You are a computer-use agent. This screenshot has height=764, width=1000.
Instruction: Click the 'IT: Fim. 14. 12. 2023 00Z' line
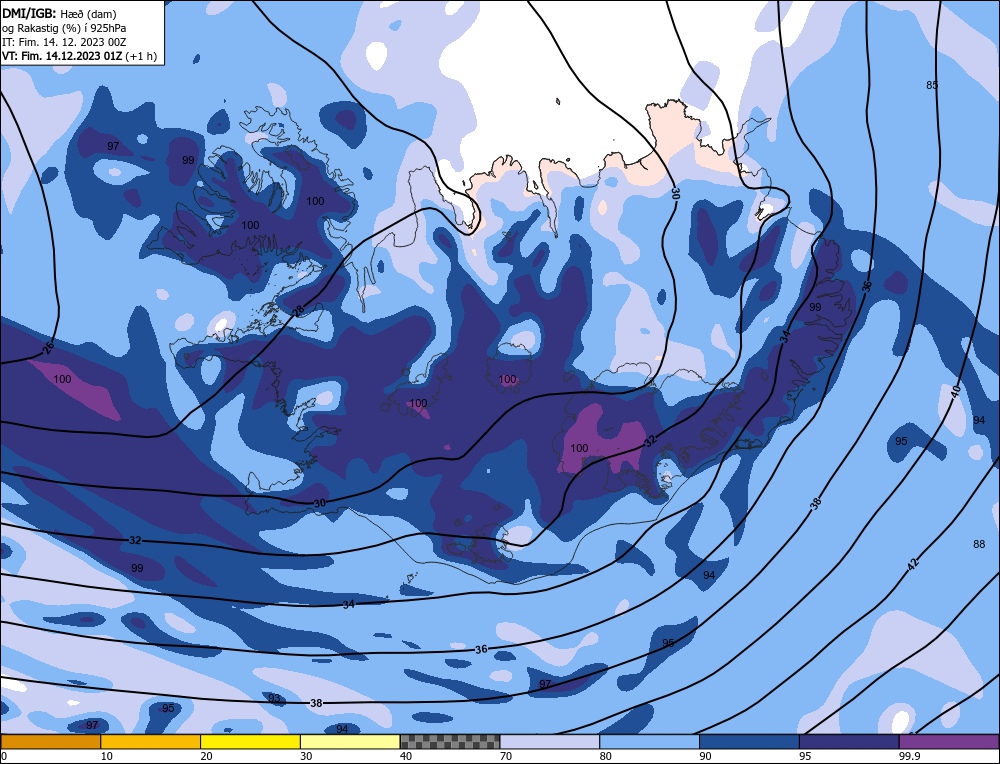click(x=64, y=42)
